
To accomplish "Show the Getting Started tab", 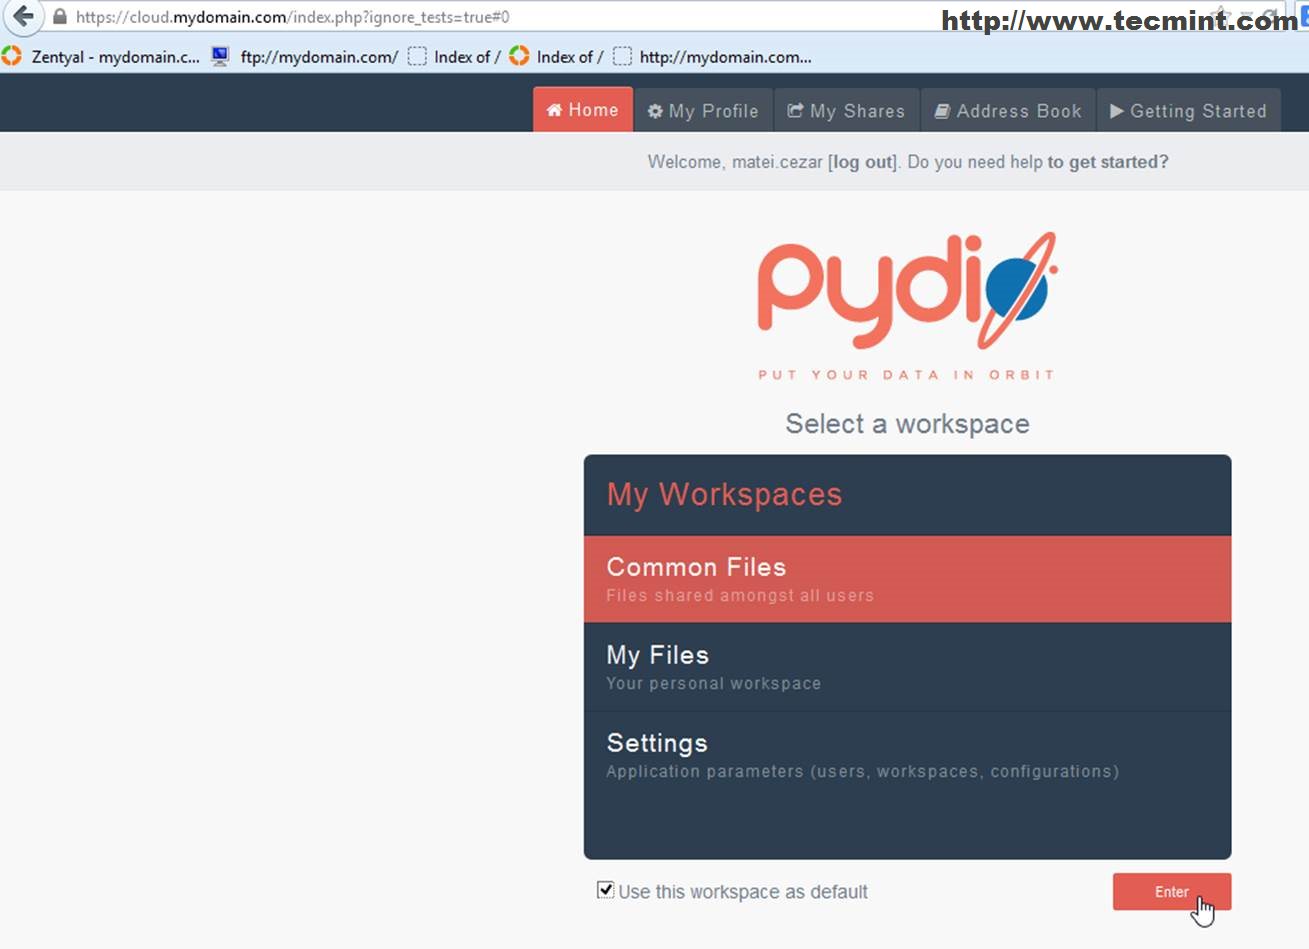I will click(1189, 111).
